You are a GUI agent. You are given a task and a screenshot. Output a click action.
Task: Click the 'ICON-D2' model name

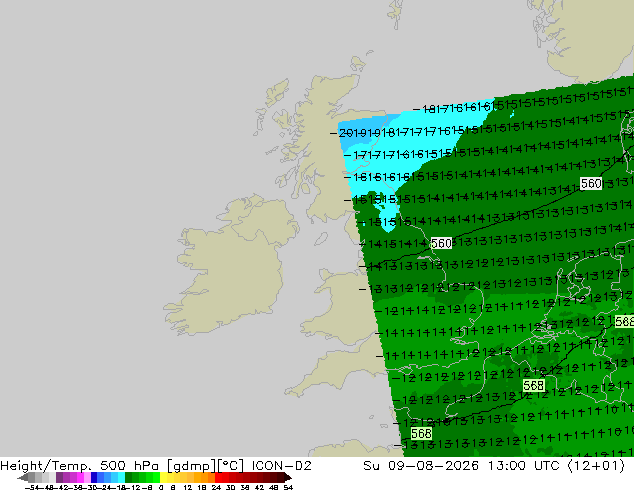(281, 466)
